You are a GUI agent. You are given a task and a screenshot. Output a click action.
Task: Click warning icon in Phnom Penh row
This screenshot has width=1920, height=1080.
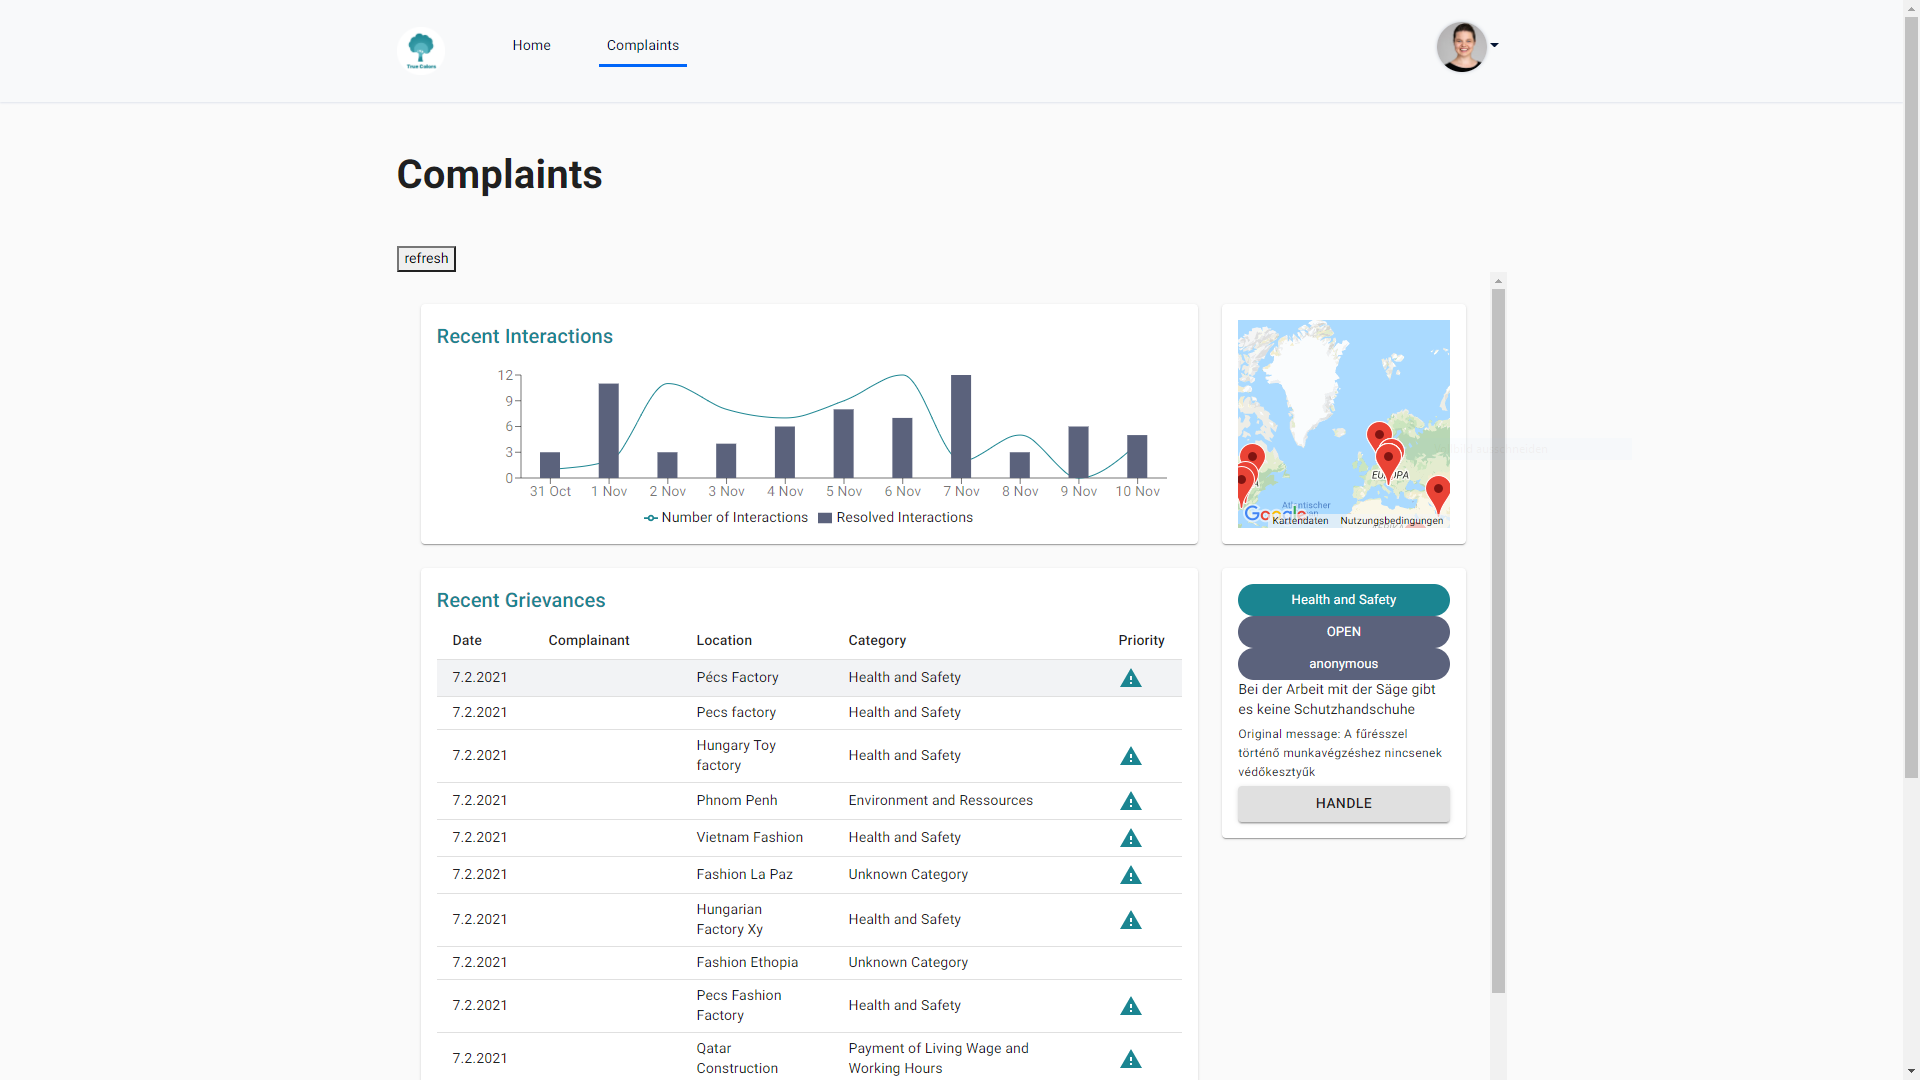tap(1130, 802)
